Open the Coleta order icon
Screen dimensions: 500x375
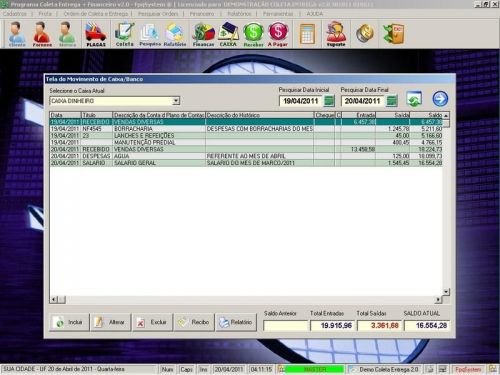(124, 34)
